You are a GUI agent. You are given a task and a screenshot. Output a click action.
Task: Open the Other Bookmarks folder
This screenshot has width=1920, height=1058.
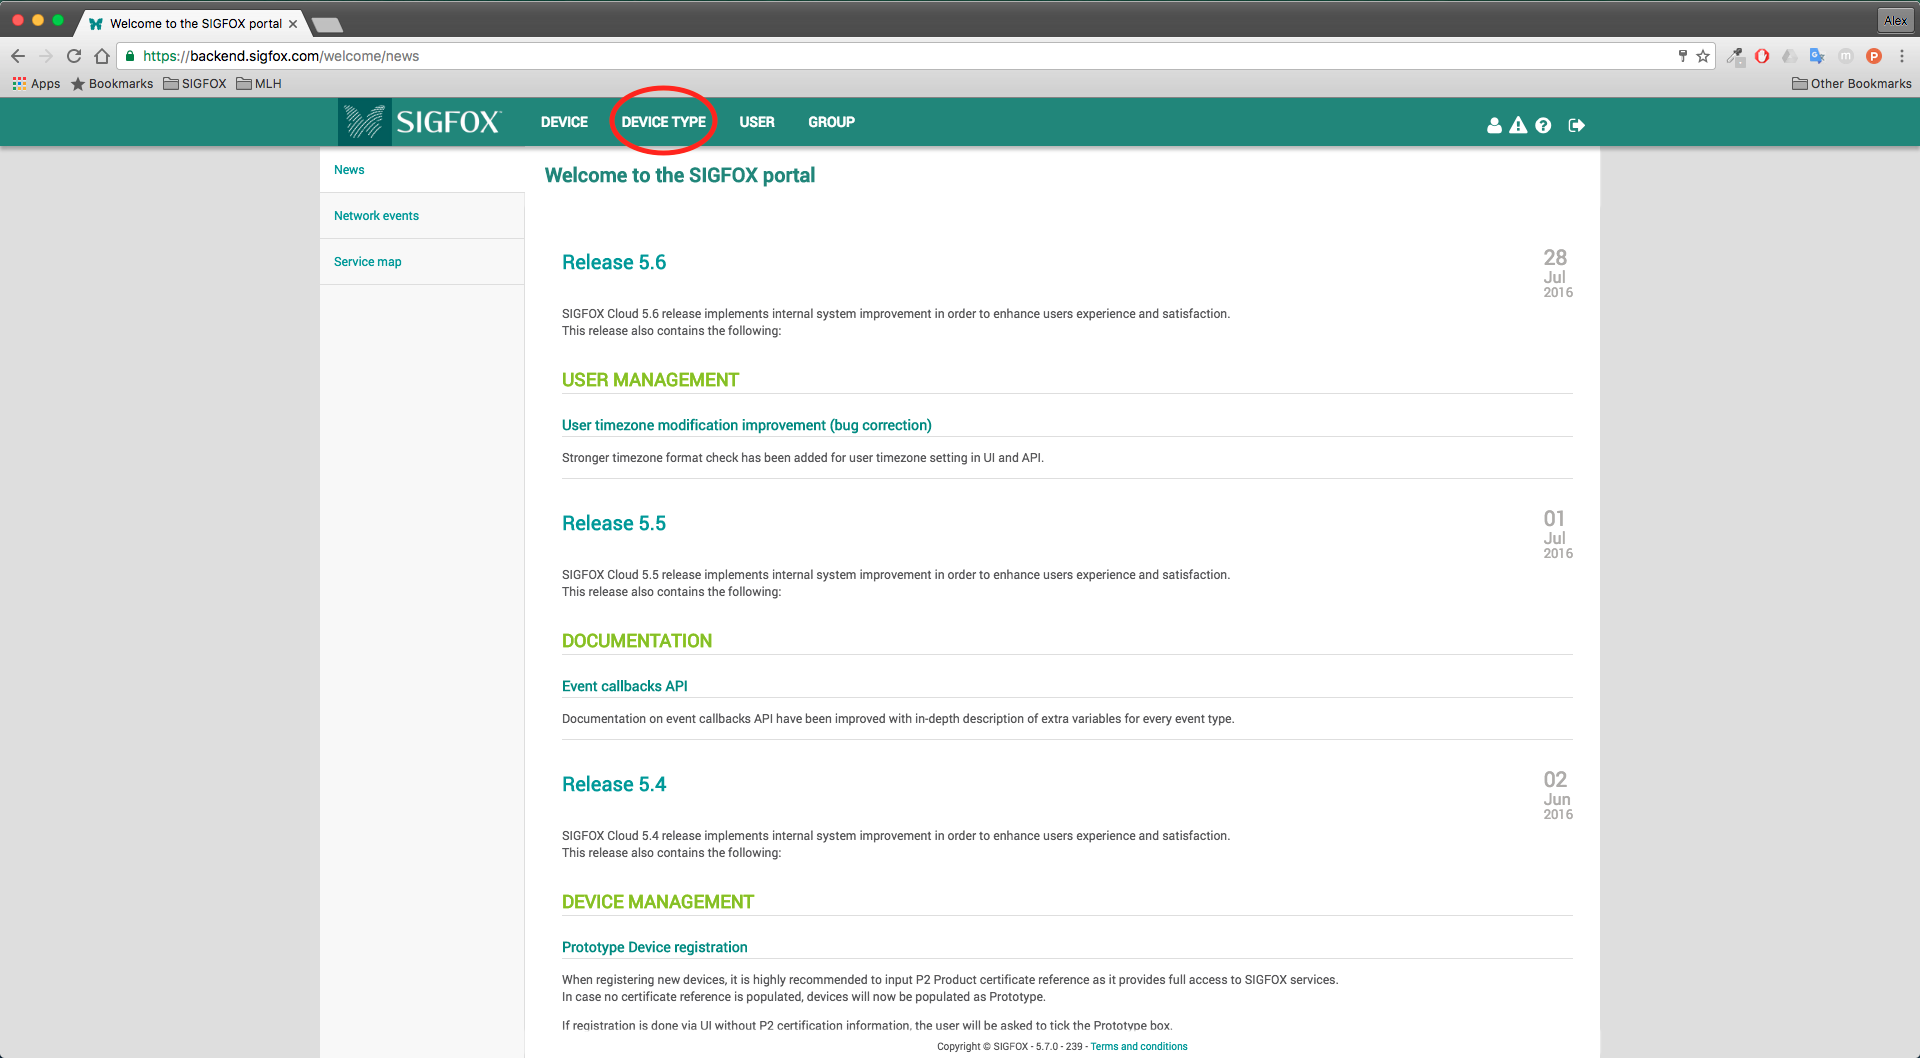point(1852,84)
